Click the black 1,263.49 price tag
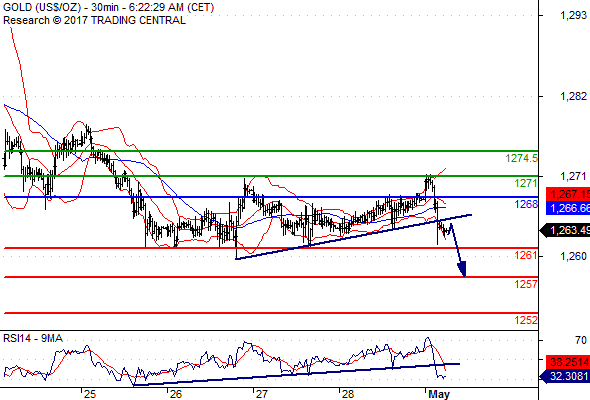This screenshot has width=590, height=400. coord(565,230)
